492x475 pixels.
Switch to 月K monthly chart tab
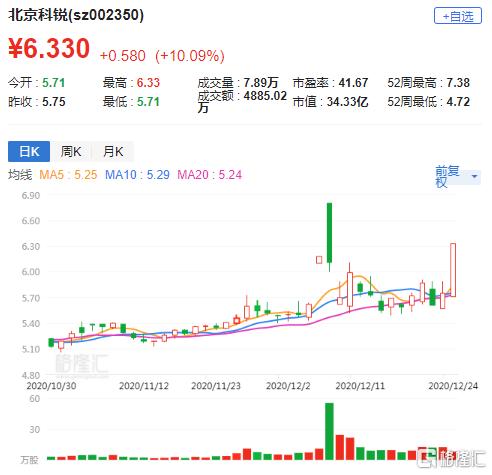coord(113,151)
